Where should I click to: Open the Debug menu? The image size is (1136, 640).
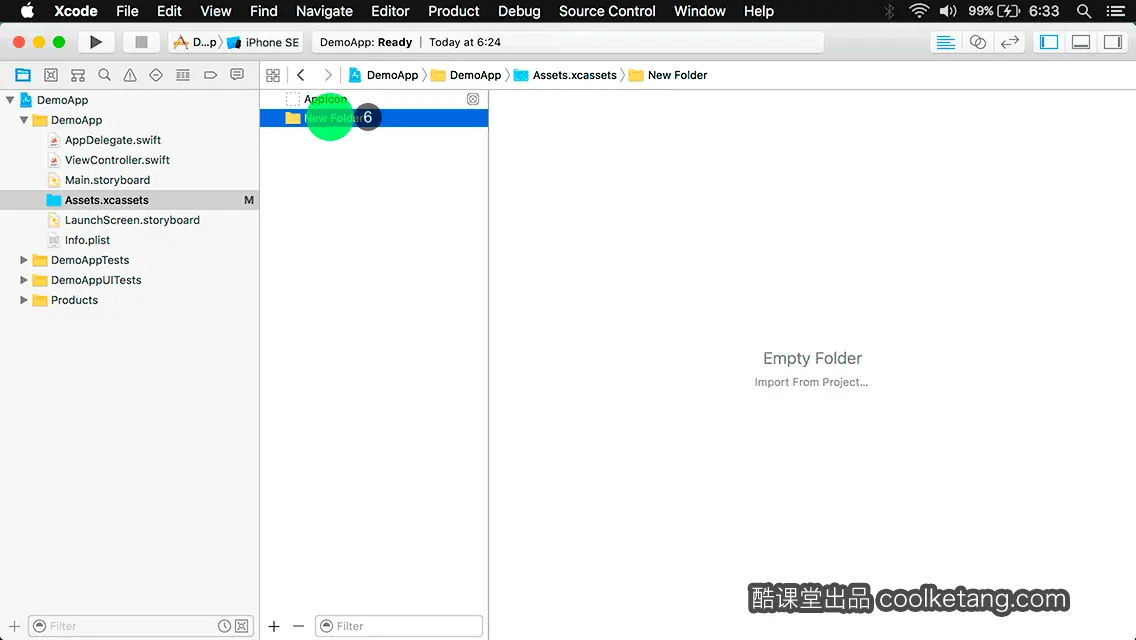519,11
